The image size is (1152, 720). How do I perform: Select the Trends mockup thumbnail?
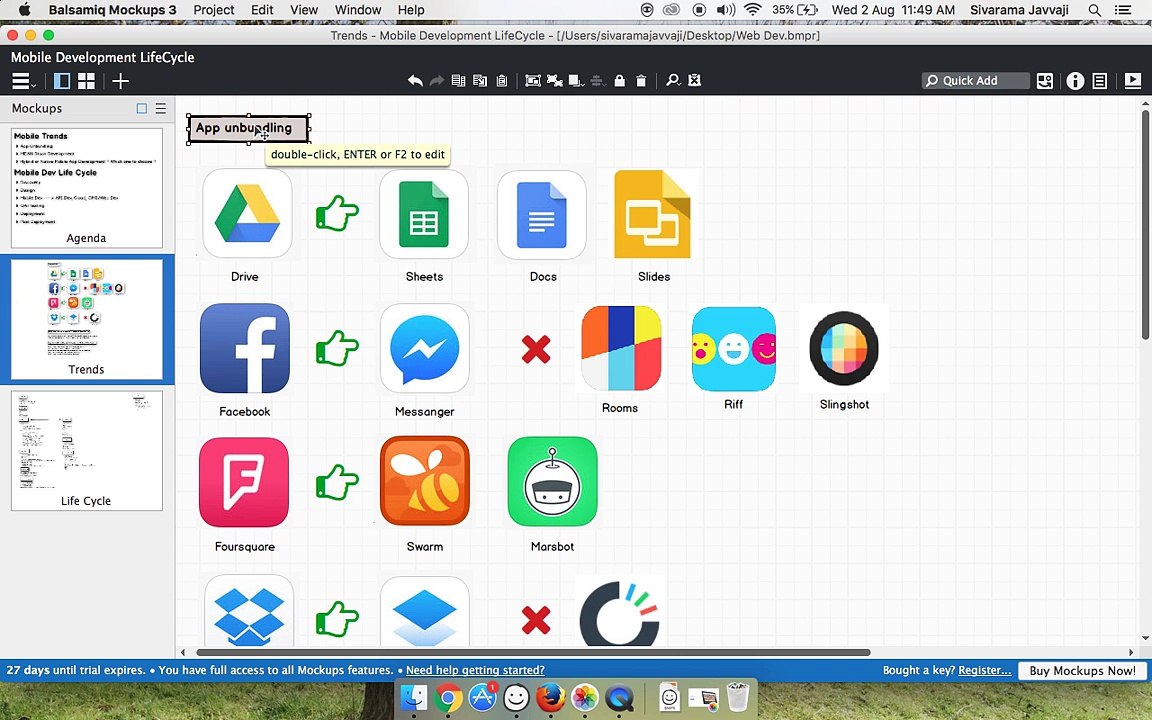87,319
